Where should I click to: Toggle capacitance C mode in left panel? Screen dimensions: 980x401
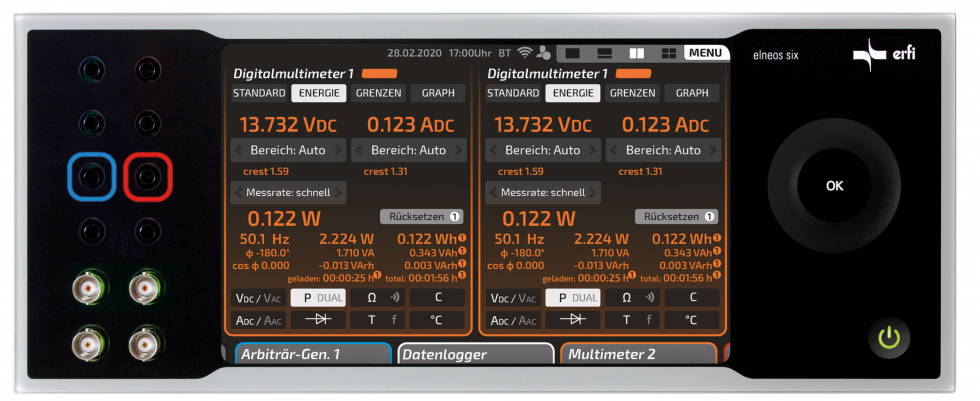(438, 298)
